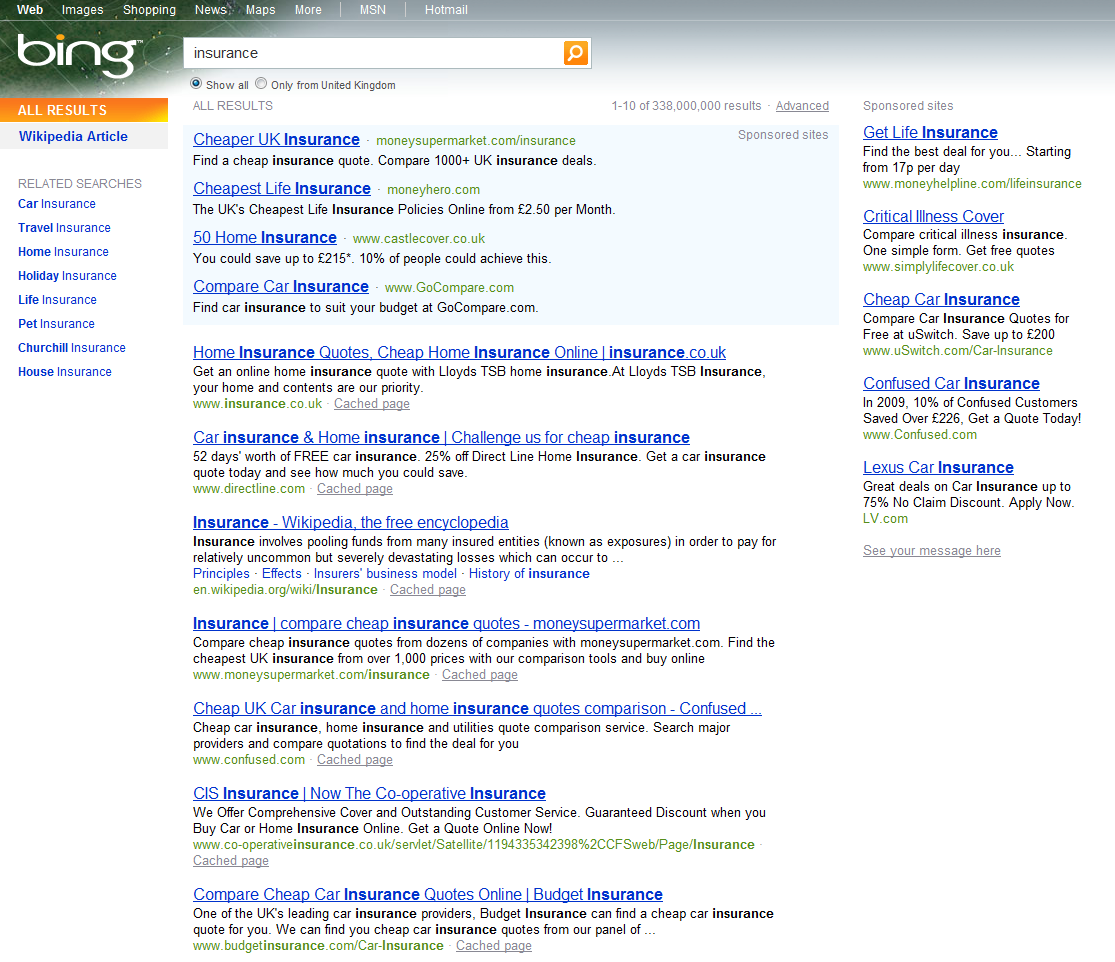
Task: View cached page for moneysupermarket.com/insurance result
Action: (480, 675)
